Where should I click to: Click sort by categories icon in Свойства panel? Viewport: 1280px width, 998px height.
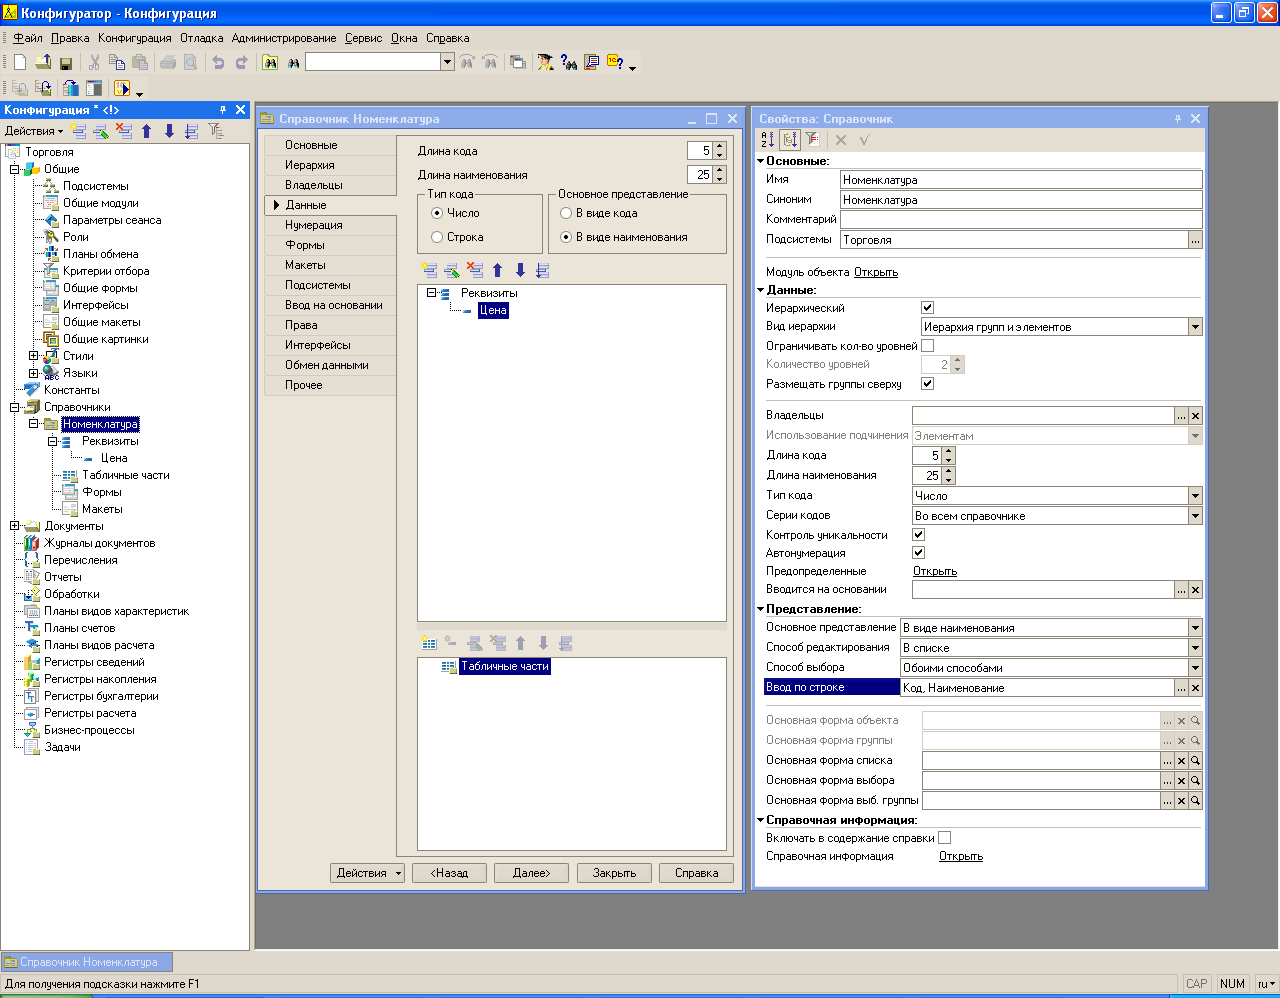(x=790, y=140)
